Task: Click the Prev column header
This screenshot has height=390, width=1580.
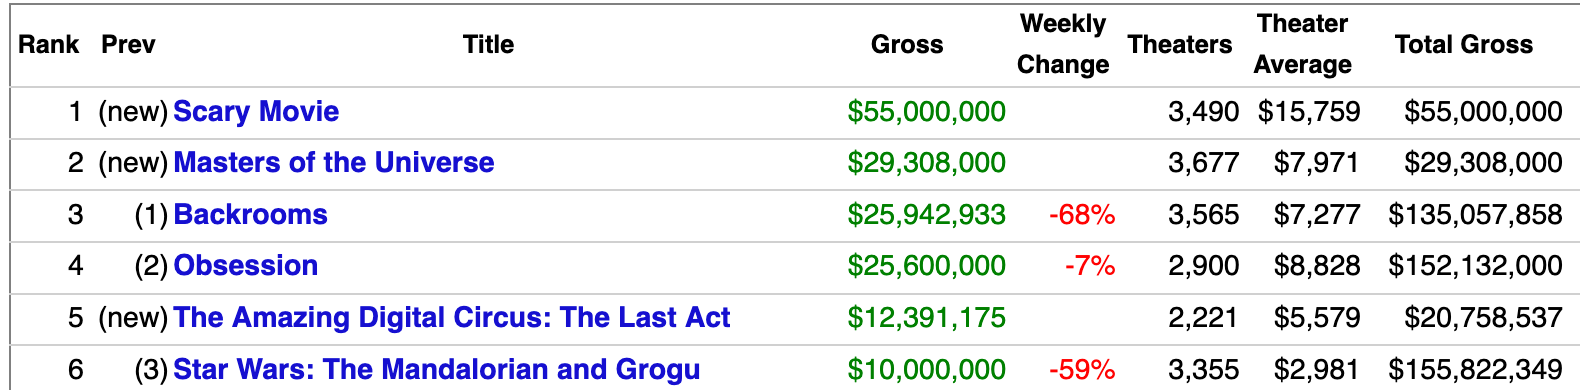Action: tap(129, 44)
